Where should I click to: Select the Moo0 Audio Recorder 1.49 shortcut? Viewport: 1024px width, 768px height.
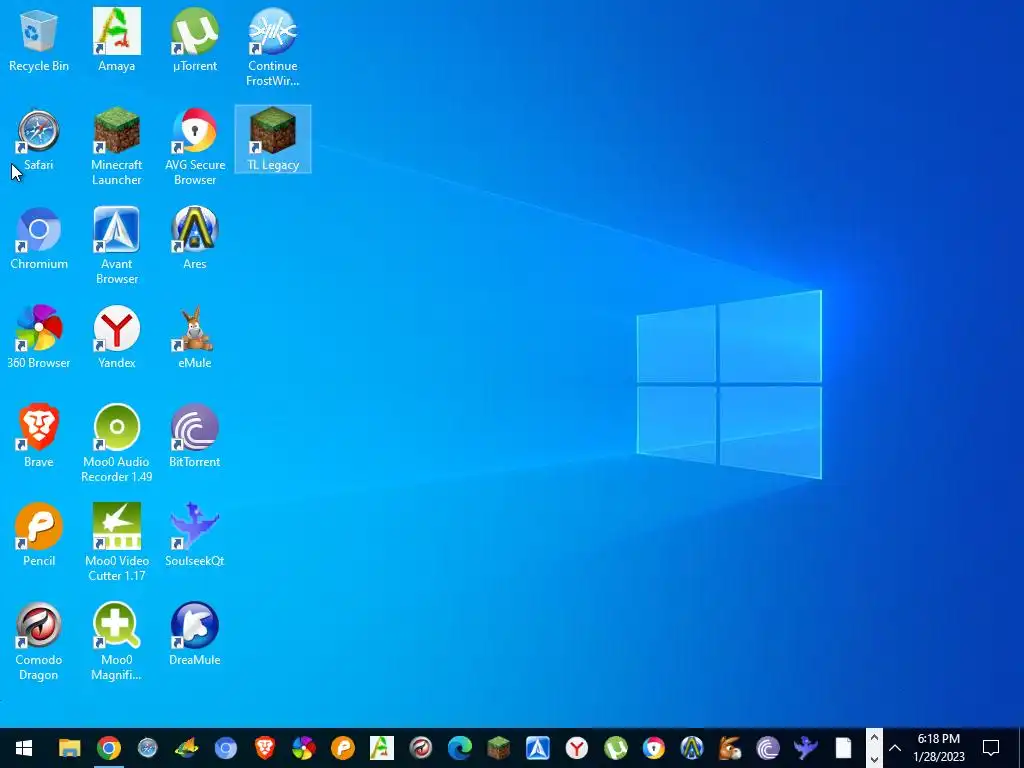coord(116,444)
